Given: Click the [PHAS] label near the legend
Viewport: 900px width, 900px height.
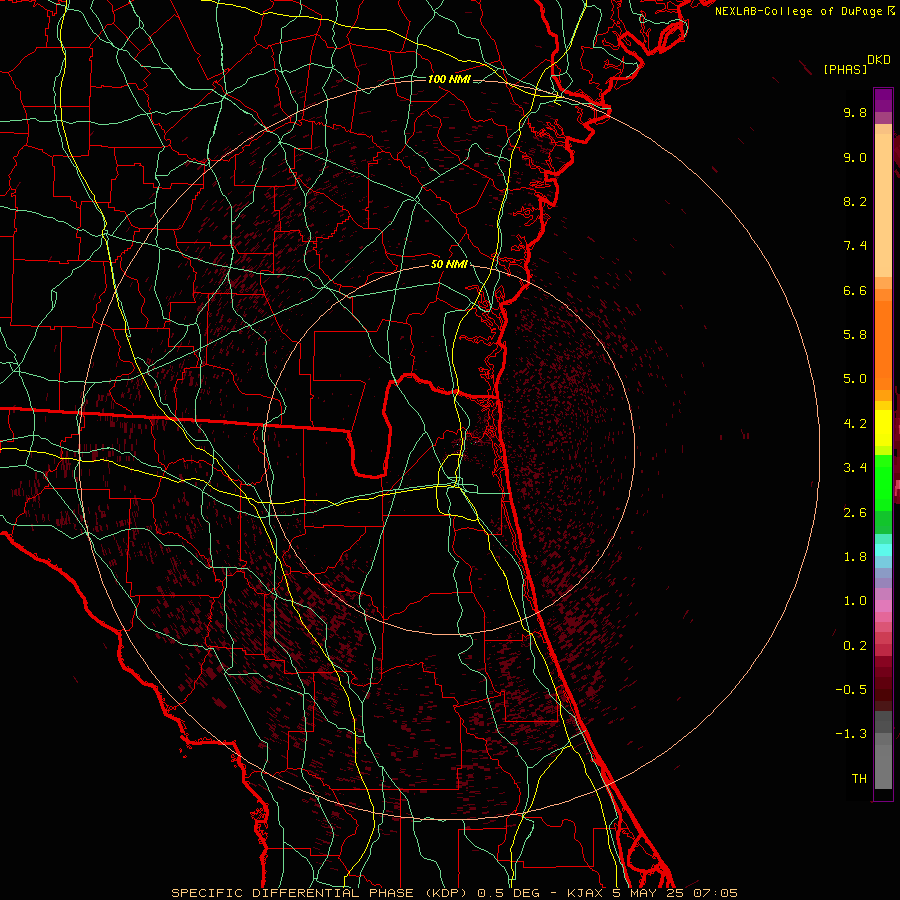Looking at the screenshot, I should pos(845,69).
